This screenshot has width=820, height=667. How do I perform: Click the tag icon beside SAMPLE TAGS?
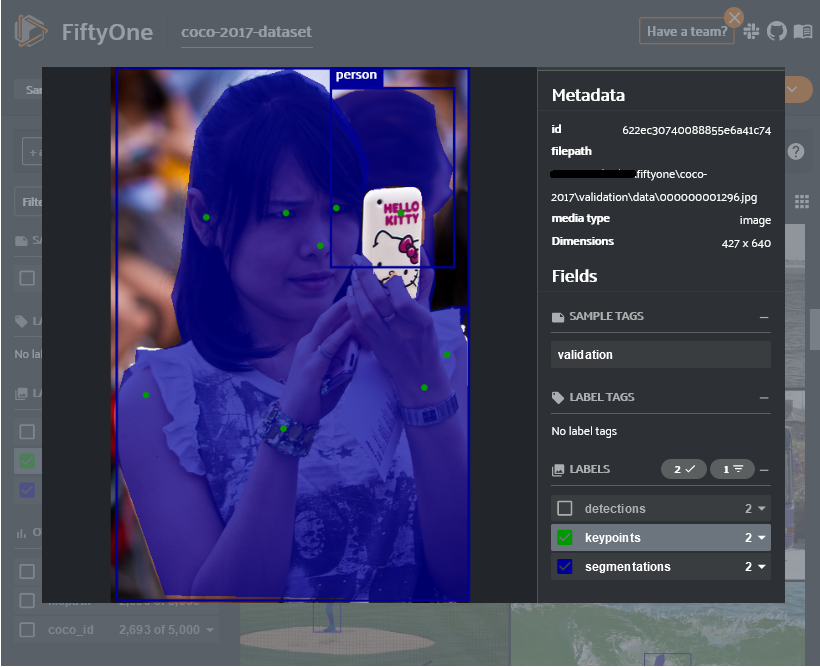(557, 315)
